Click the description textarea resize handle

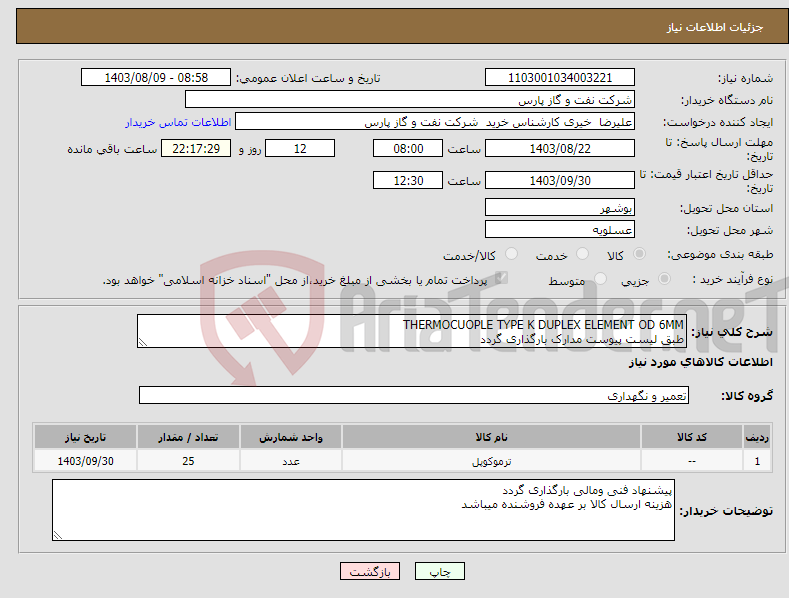pyautogui.click(x=143, y=342)
